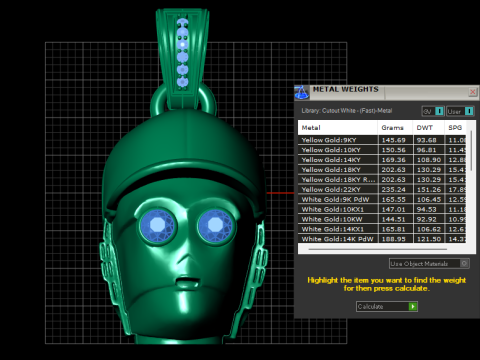
Task: Select the White Gold:10KX1 row
Action: [x=382, y=209]
